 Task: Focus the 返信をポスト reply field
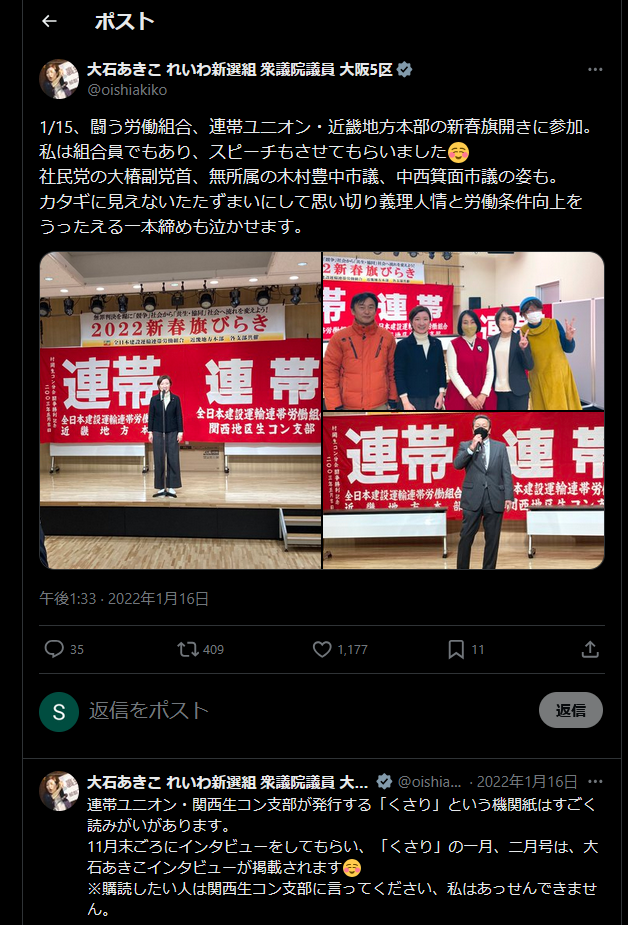click(307, 710)
